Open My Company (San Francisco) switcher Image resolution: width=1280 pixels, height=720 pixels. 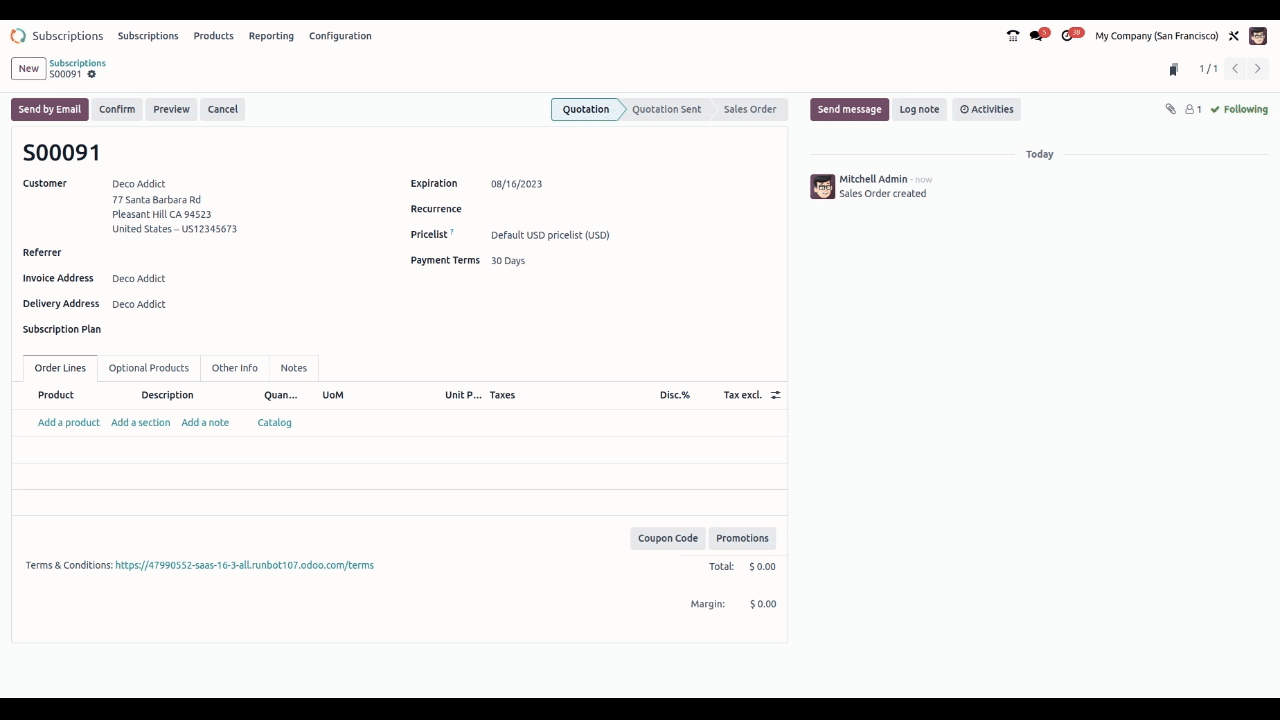(x=1156, y=36)
